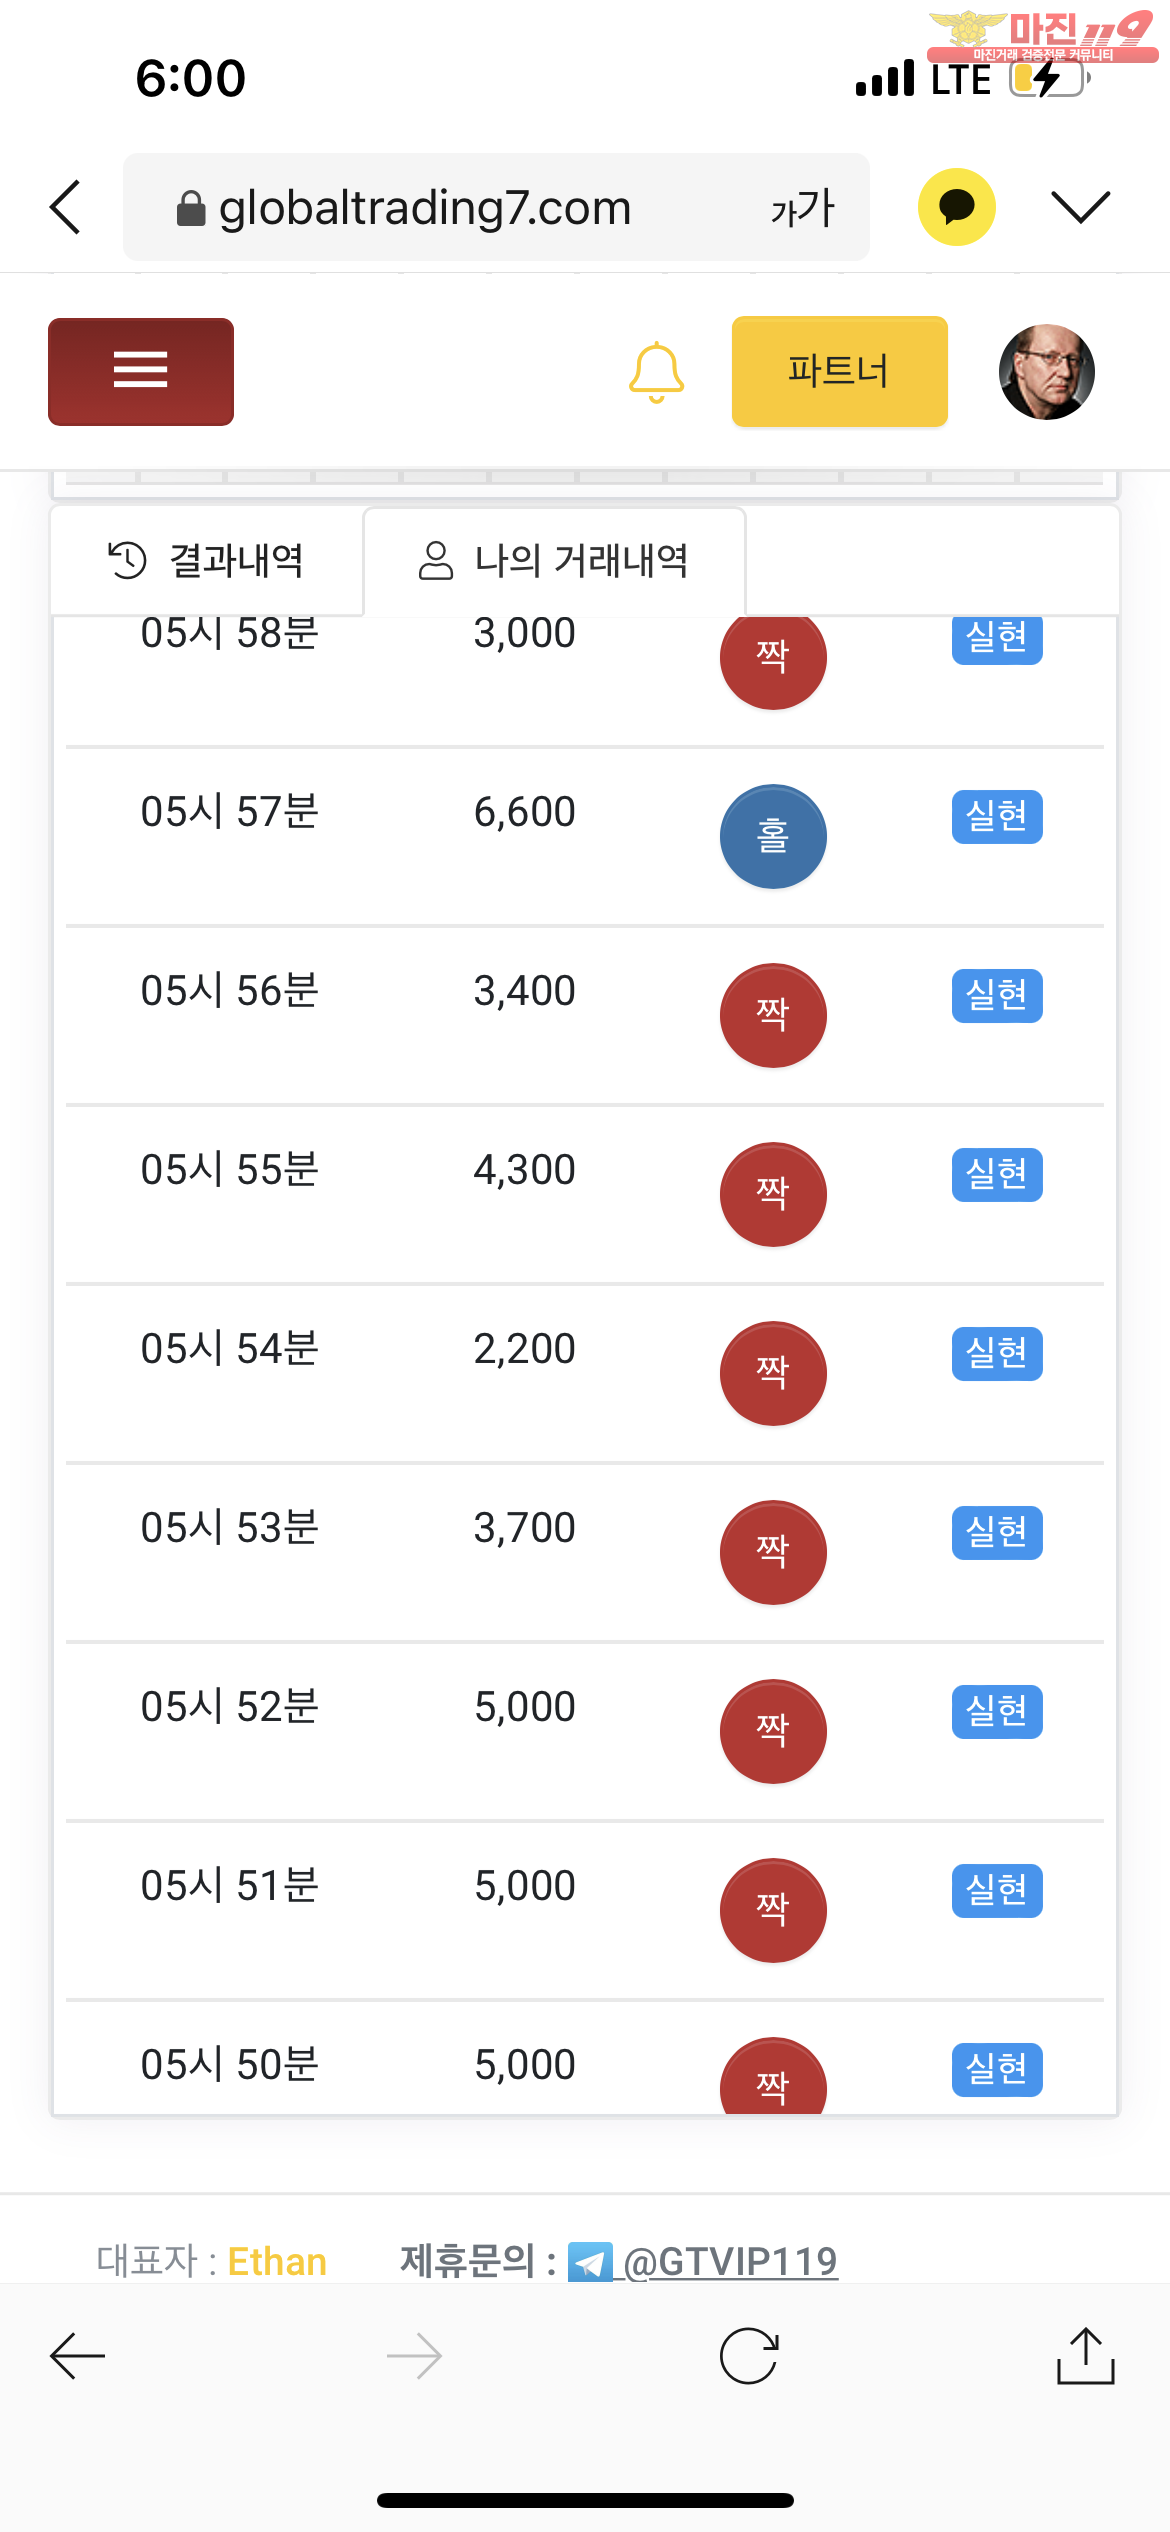Open the user profile photo
The height and width of the screenshot is (2532, 1170).
(x=1046, y=372)
